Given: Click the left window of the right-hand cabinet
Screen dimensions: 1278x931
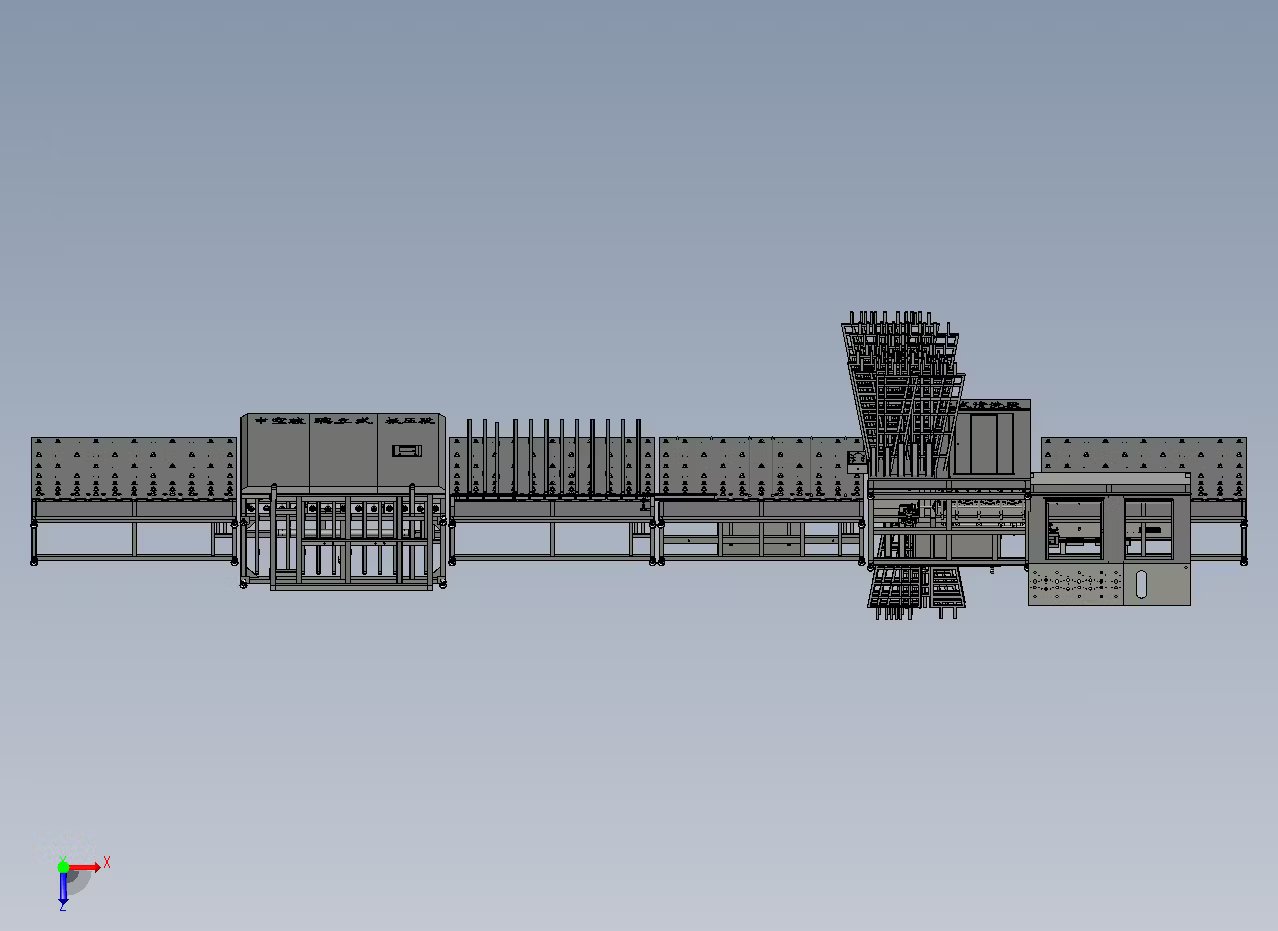Looking at the screenshot, I should 1074,528.
